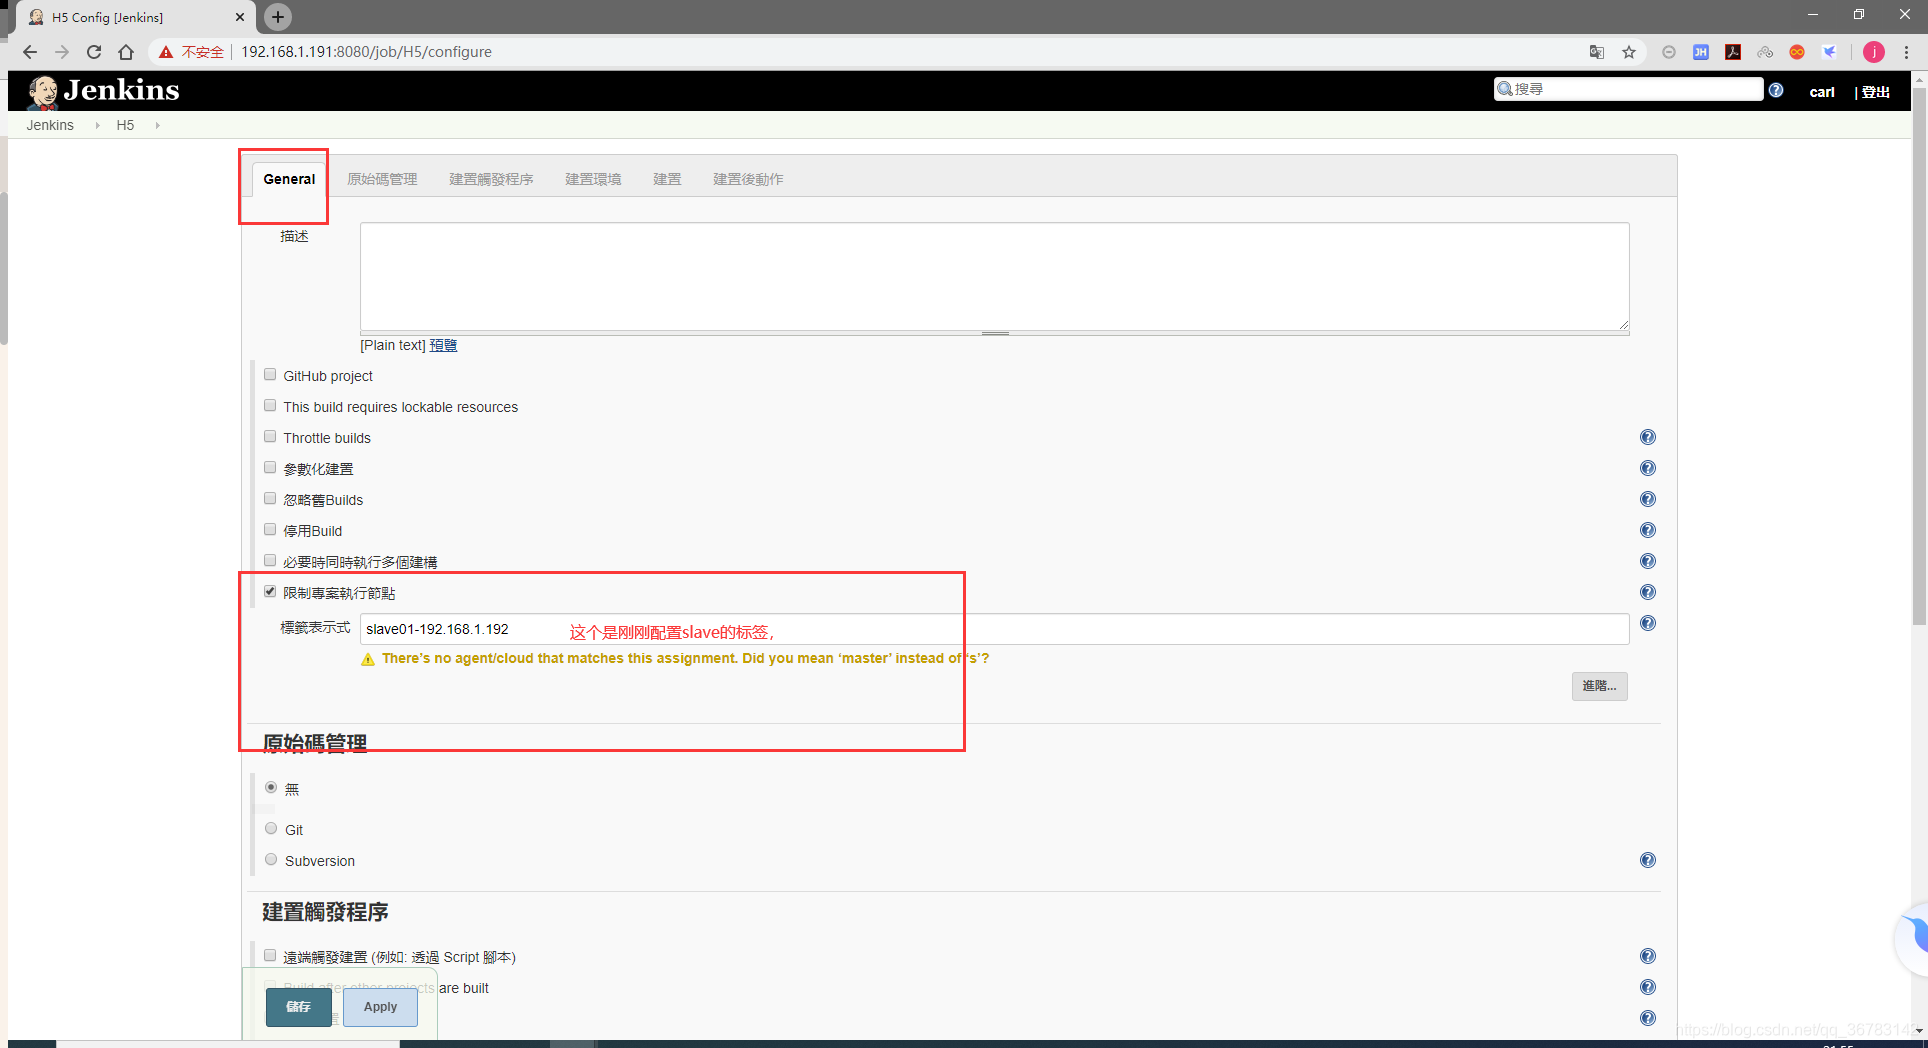Select the Subversion radio button
The width and height of the screenshot is (1928, 1048).
click(x=271, y=860)
